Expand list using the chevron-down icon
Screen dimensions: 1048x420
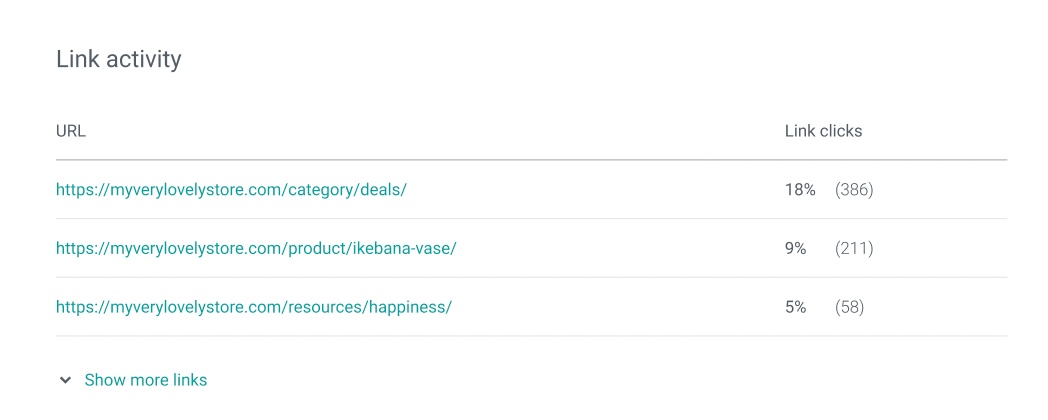[66, 381]
